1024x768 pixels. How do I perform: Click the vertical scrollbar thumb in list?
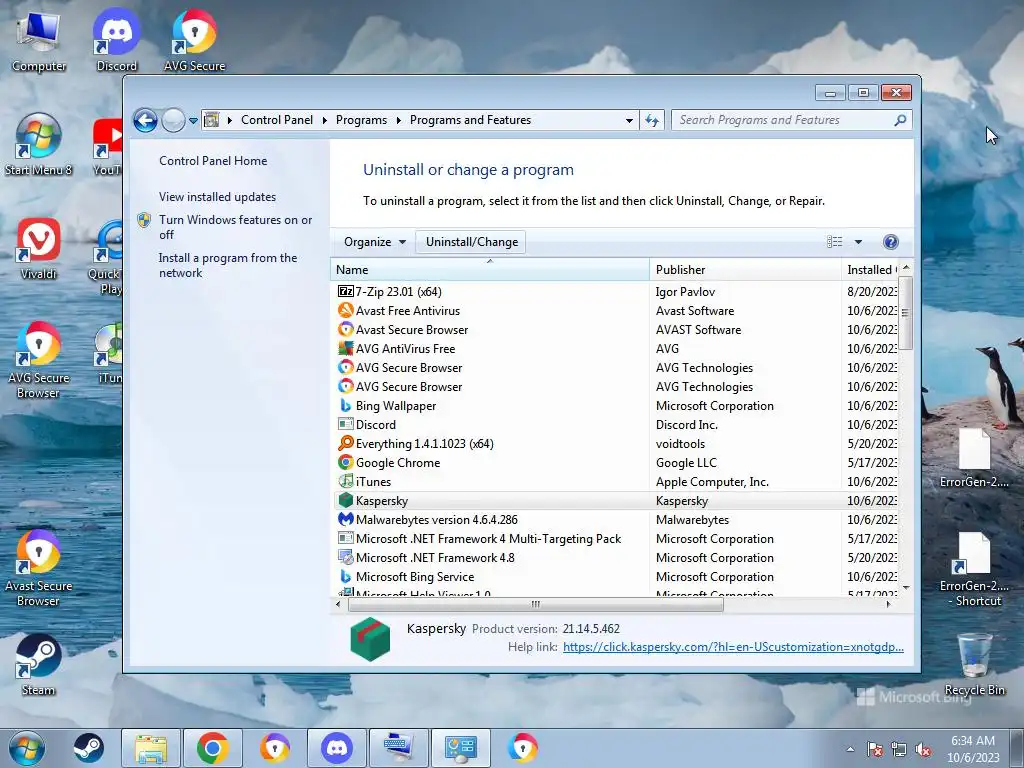click(x=905, y=313)
